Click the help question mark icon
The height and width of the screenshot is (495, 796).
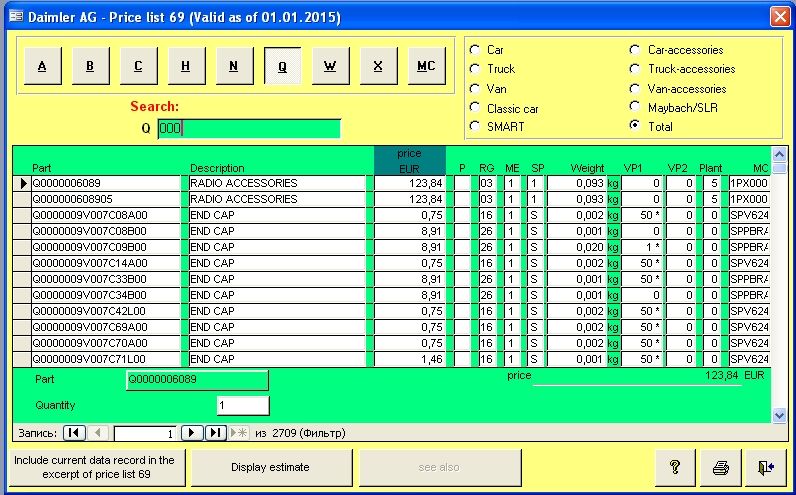pyautogui.click(x=675, y=467)
